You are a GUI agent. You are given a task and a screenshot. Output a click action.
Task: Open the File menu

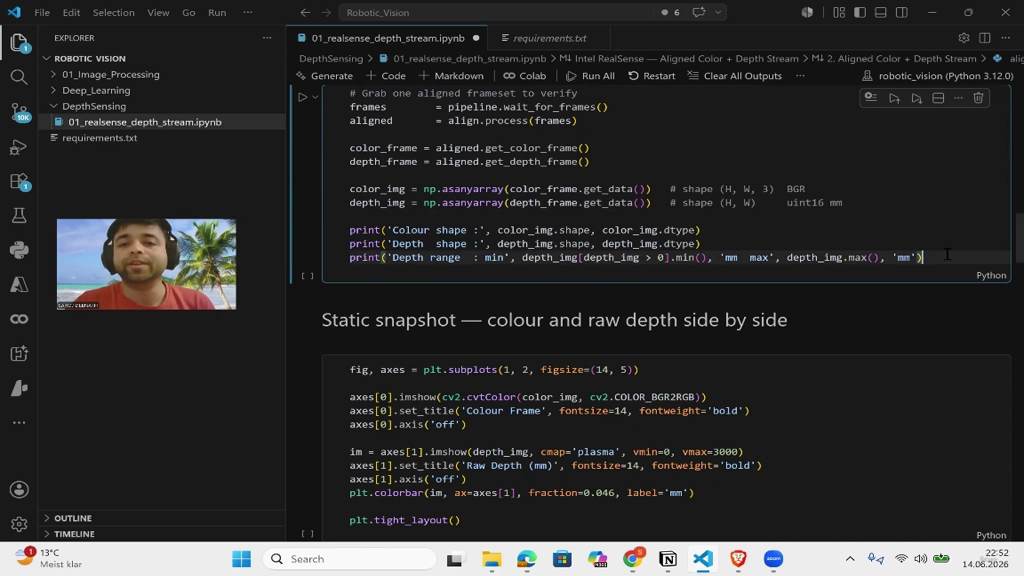pyautogui.click(x=42, y=12)
